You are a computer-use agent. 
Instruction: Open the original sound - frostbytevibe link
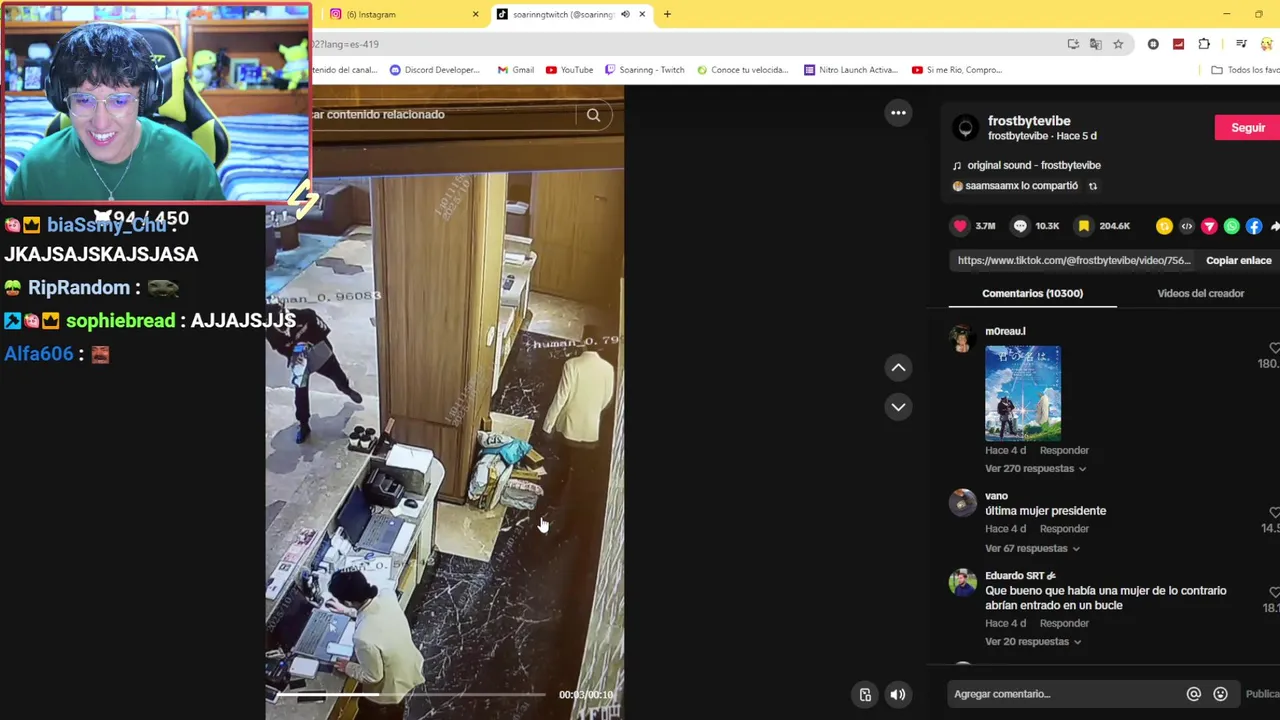(1034, 166)
